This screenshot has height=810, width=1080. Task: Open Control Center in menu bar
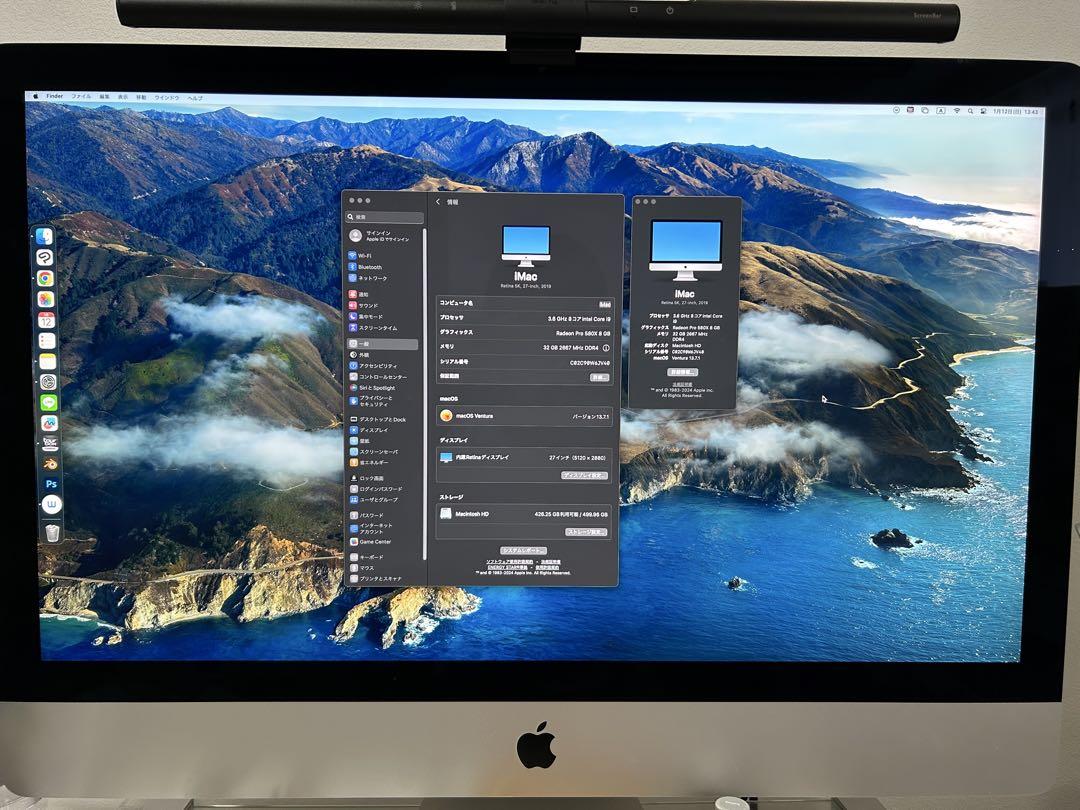983,111
